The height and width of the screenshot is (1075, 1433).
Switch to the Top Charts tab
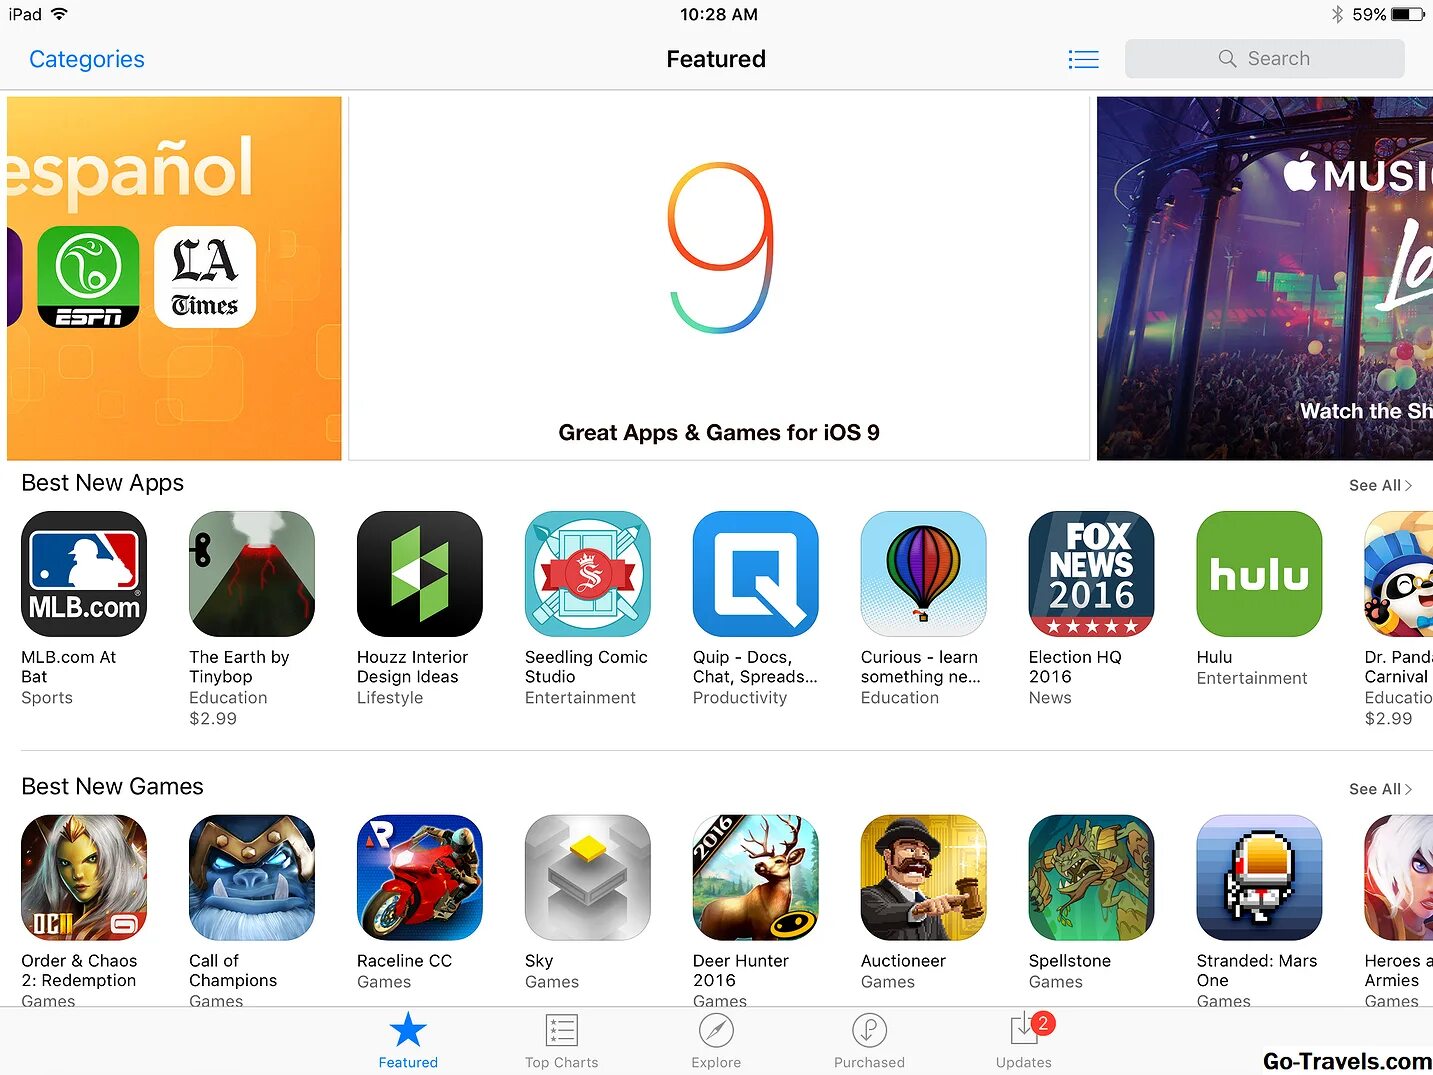click(x=562, y=1041)
